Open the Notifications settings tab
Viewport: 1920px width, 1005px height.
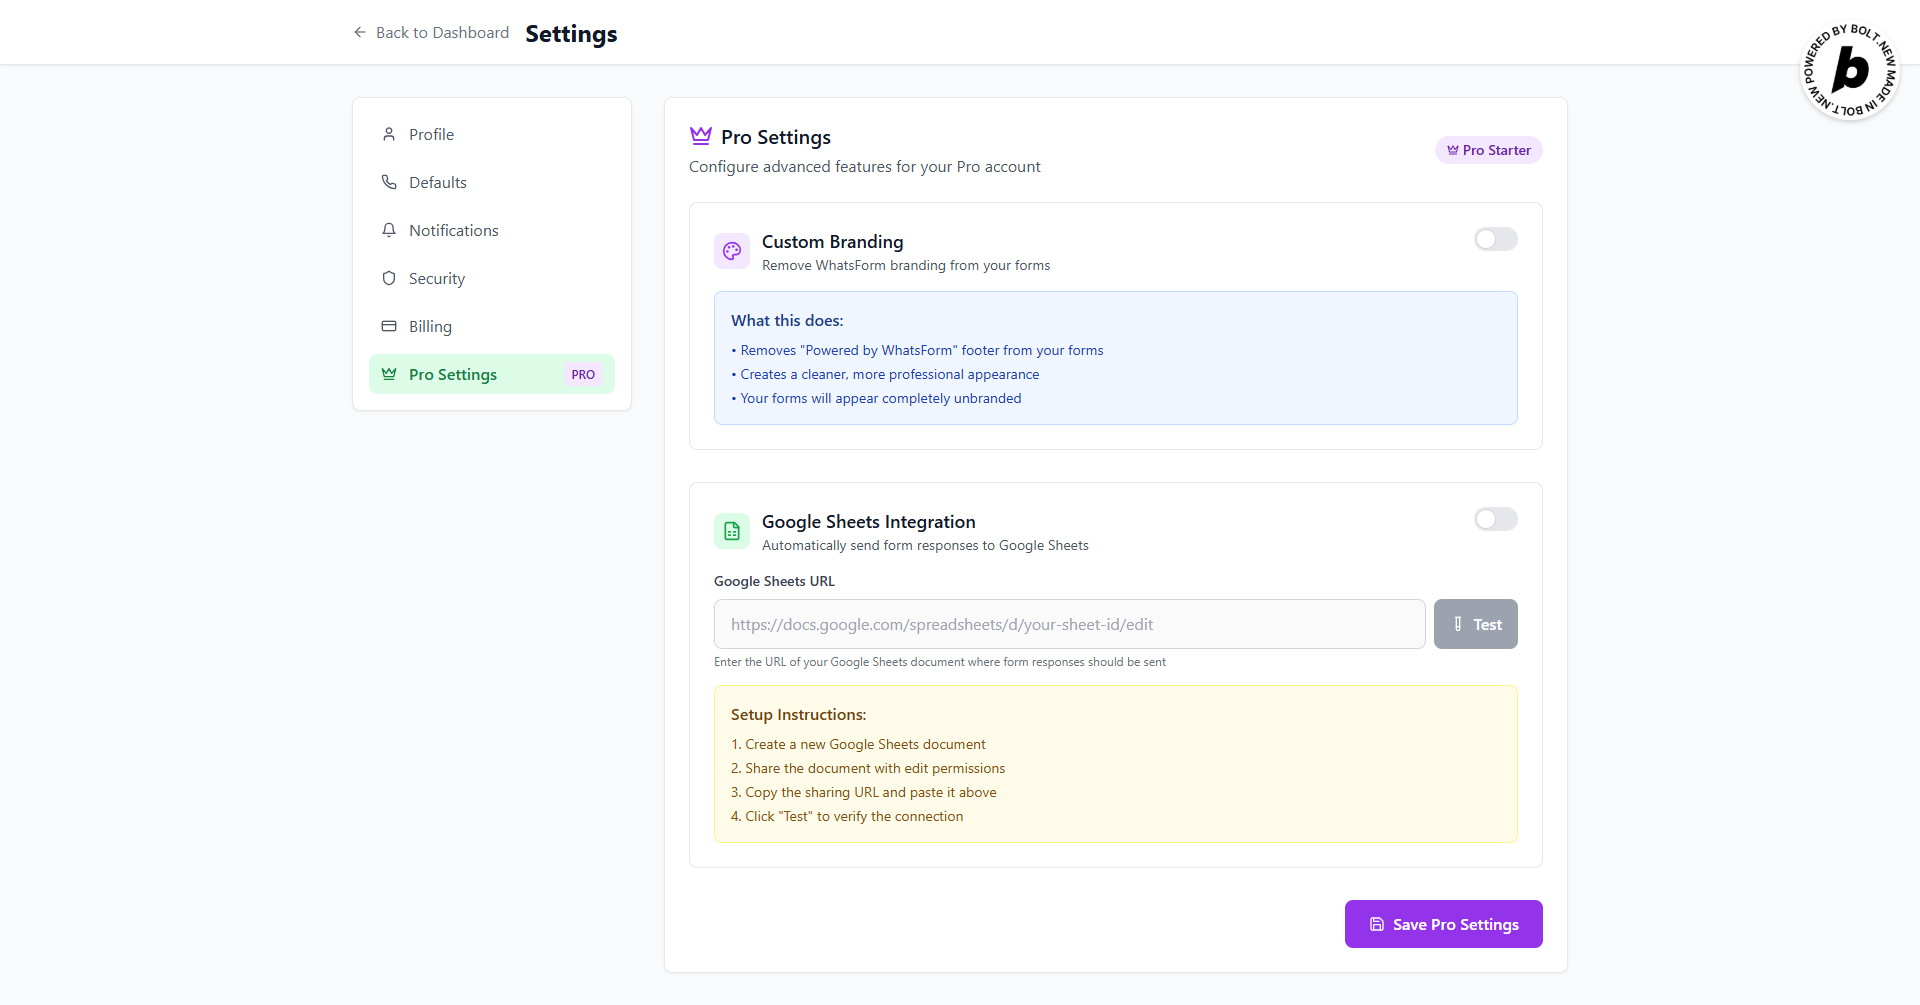[453, 230]
